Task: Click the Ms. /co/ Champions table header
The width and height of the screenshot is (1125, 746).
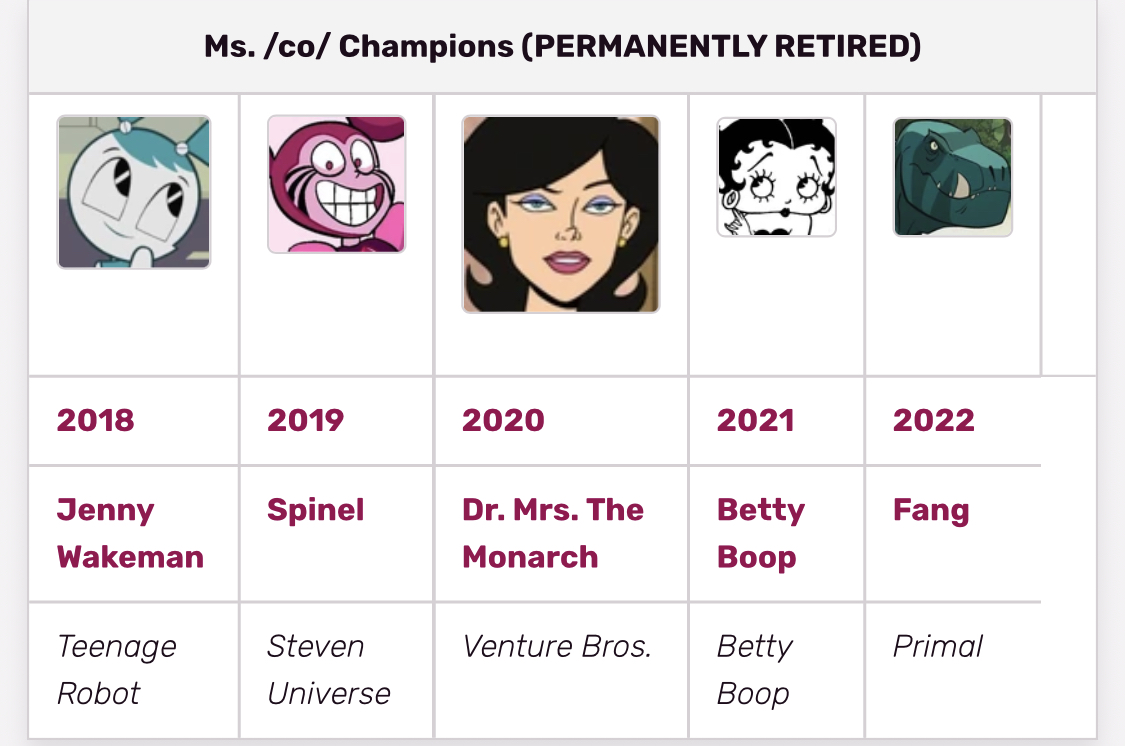Action: coord(562,46)
